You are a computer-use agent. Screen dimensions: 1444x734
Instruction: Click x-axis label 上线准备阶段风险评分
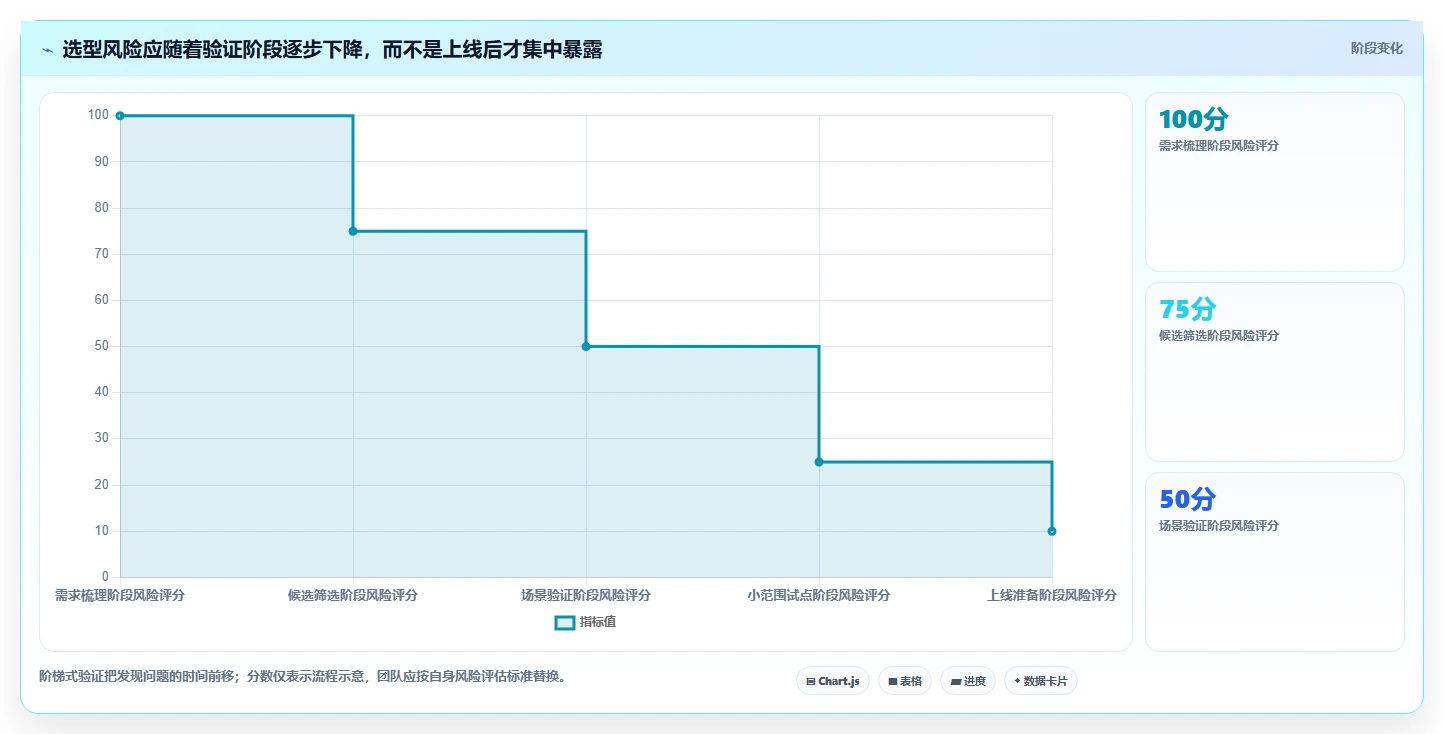tap(1052, 595)
